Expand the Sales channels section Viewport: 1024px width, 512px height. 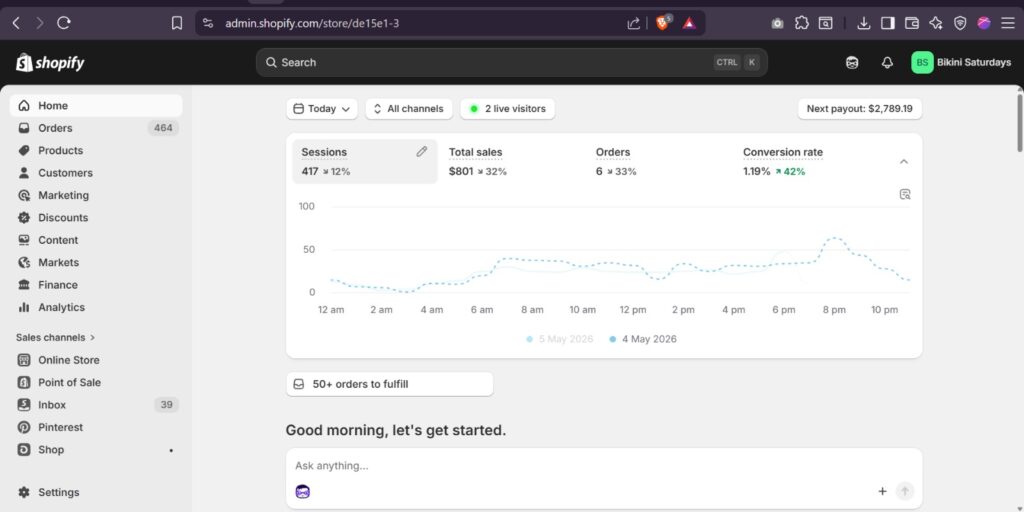pyautogui.click(x=56, y=338)
